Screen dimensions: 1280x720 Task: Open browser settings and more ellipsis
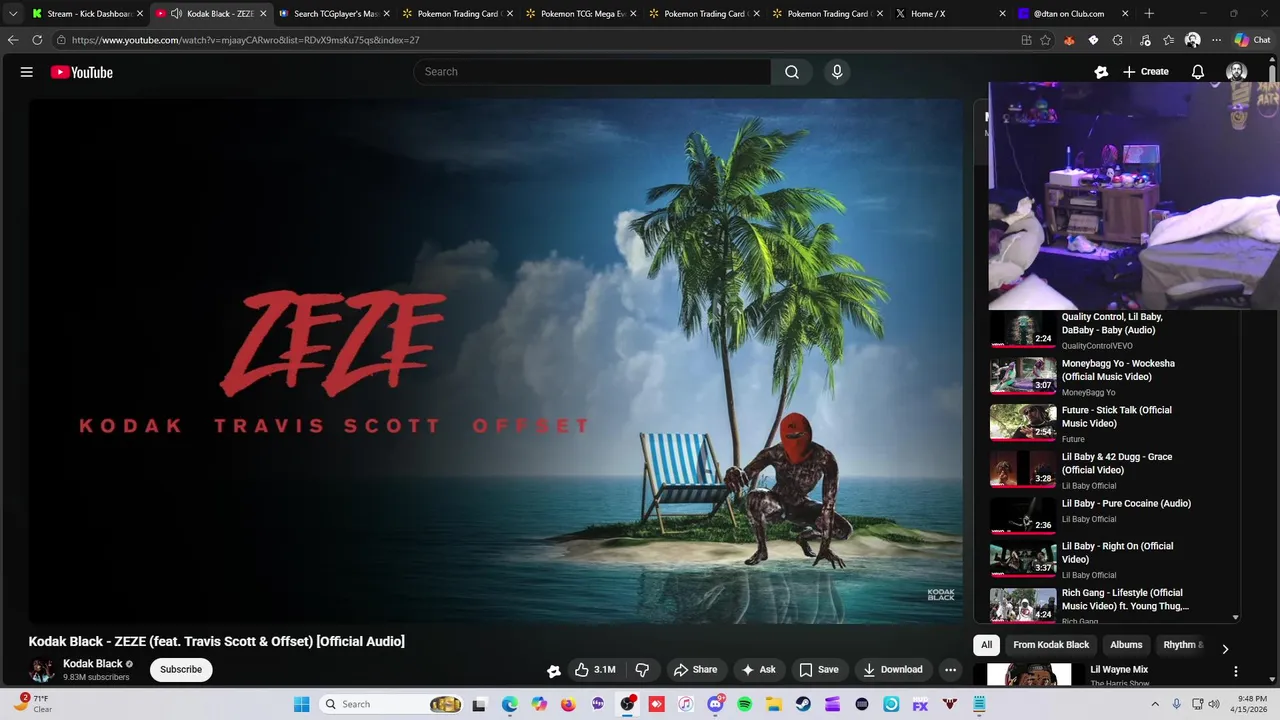tap(1216, 40)
